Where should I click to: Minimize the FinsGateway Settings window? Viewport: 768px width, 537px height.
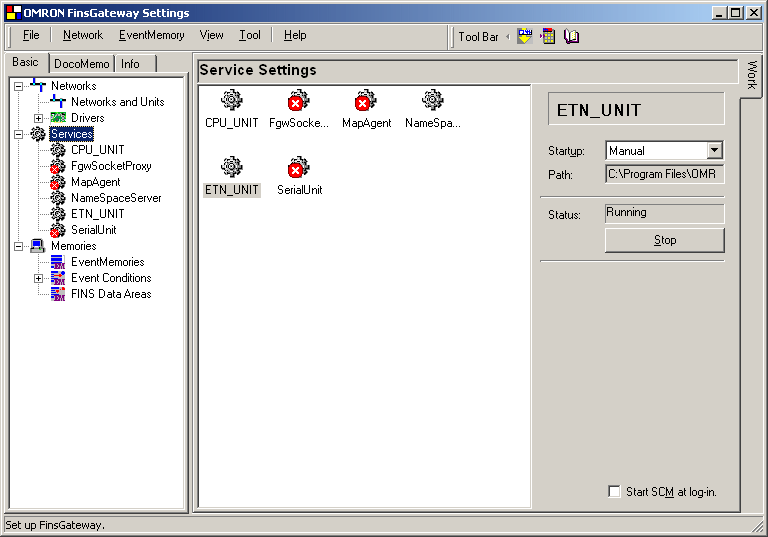coord(719,13)
